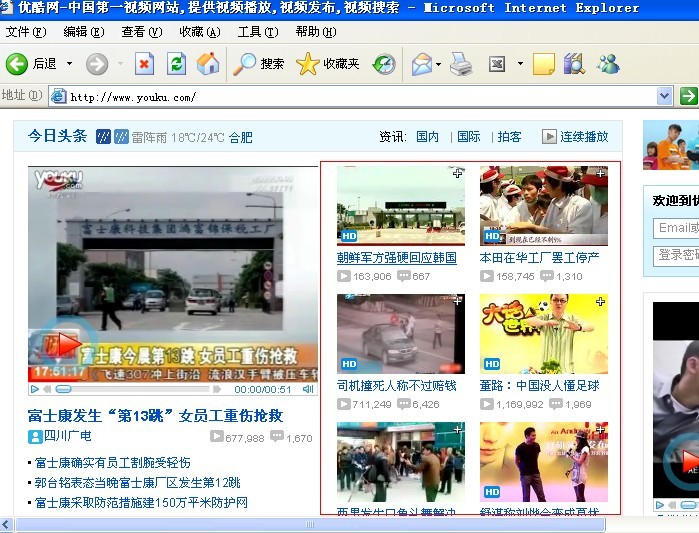The image size is (699, 533).
Task: Open the Back button history dropdown
Action: pos(69,64)
